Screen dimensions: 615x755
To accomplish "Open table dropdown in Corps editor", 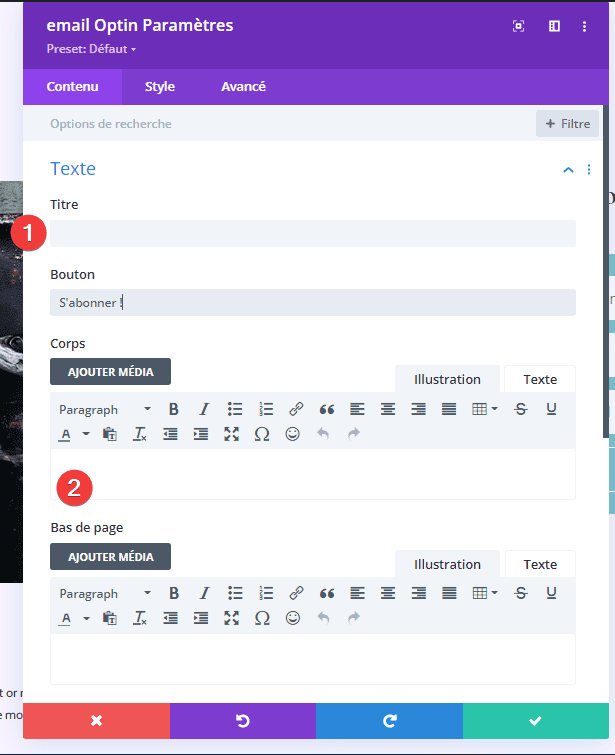I will pyautogui.click(x=484, y=409).
